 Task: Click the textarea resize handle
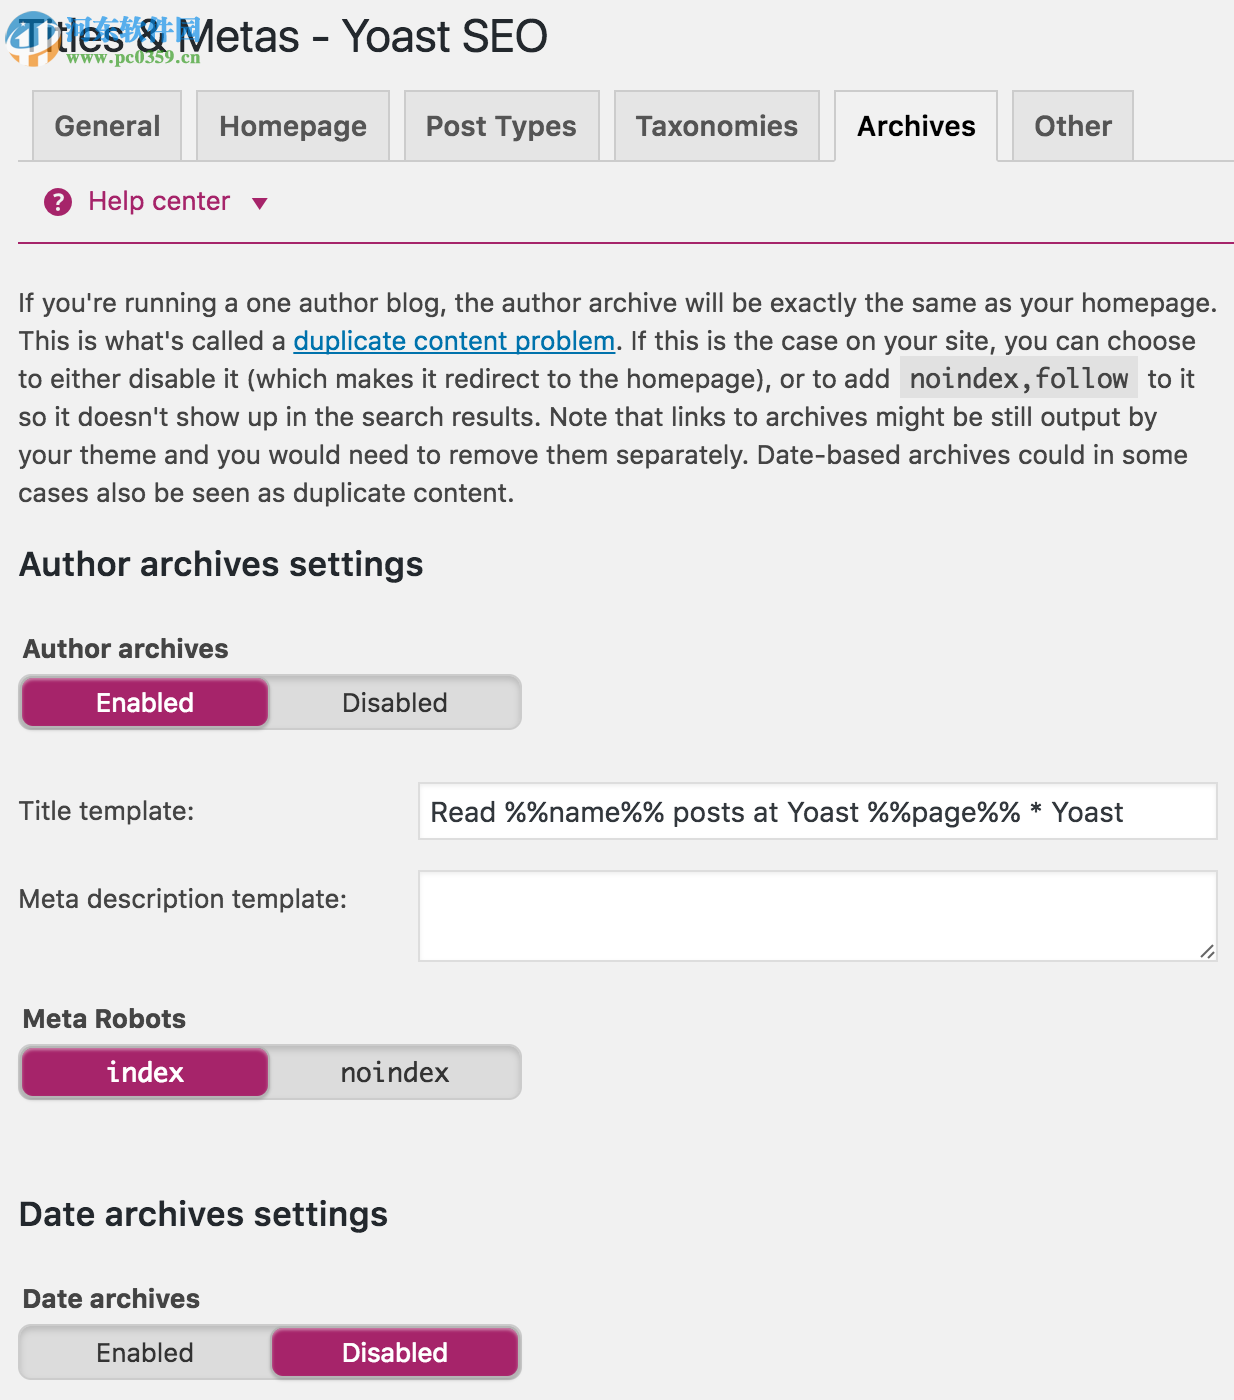click(x=1208, y=952)
